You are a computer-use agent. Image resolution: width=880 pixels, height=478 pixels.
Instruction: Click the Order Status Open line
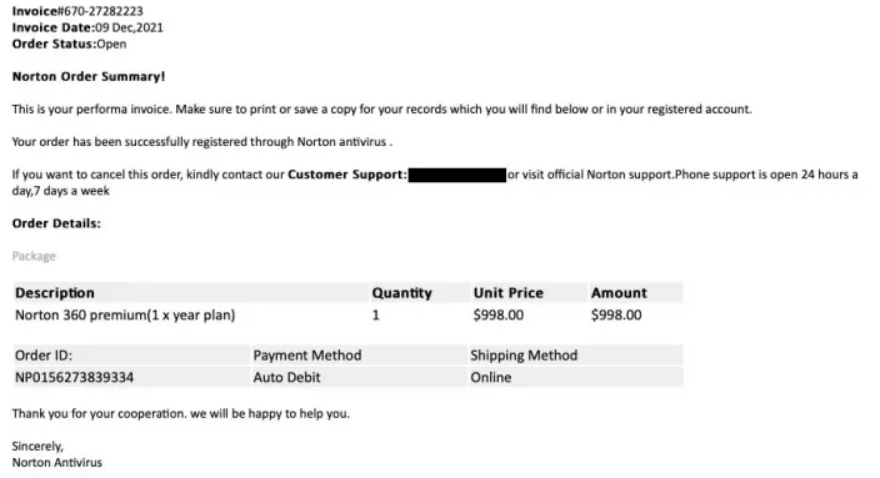click(69, 44)
